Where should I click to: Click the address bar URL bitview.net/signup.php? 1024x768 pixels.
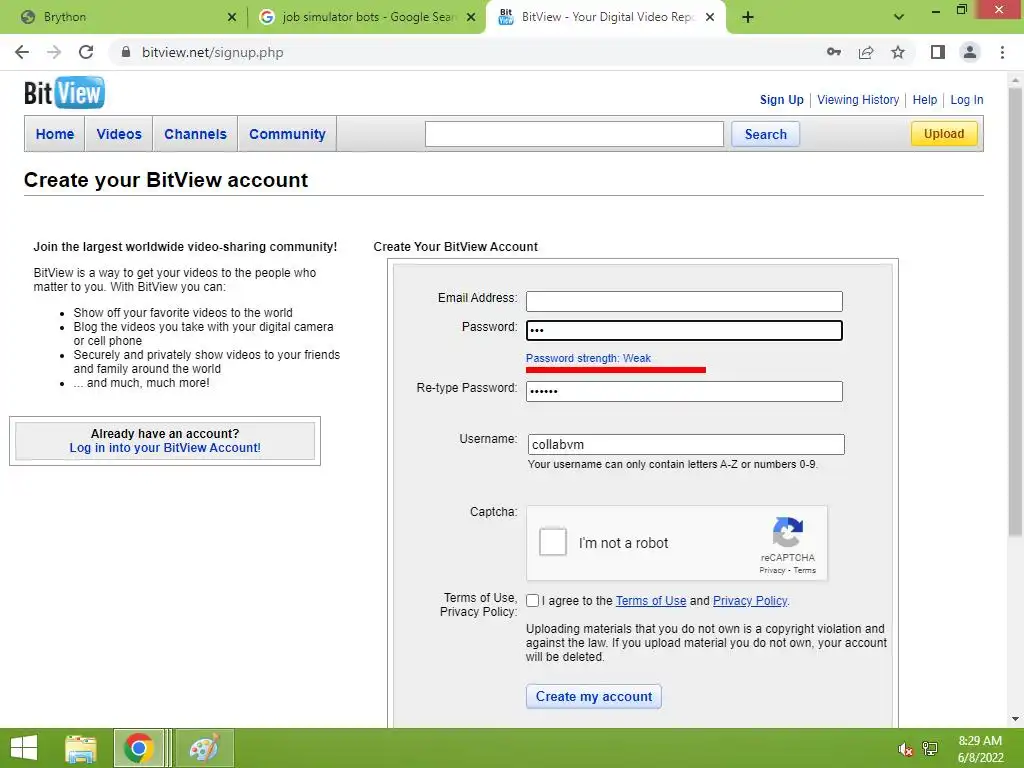213,52
